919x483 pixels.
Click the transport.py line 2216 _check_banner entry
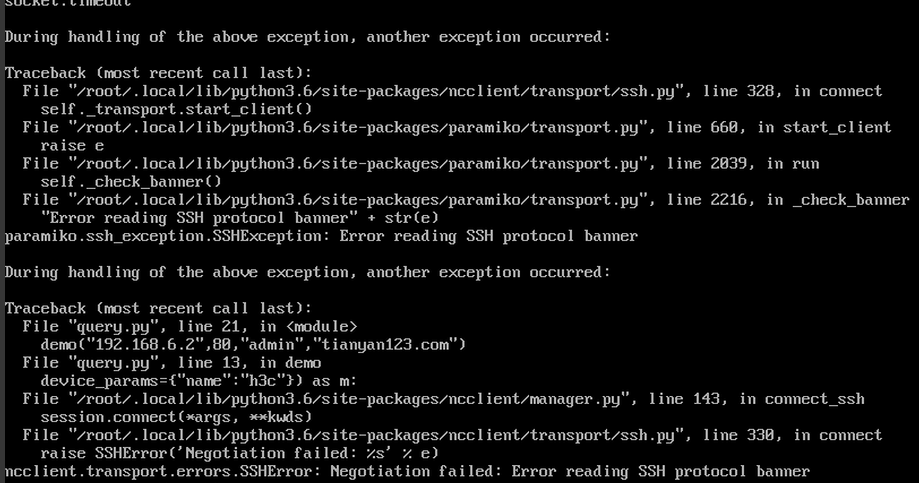(465, 199)
